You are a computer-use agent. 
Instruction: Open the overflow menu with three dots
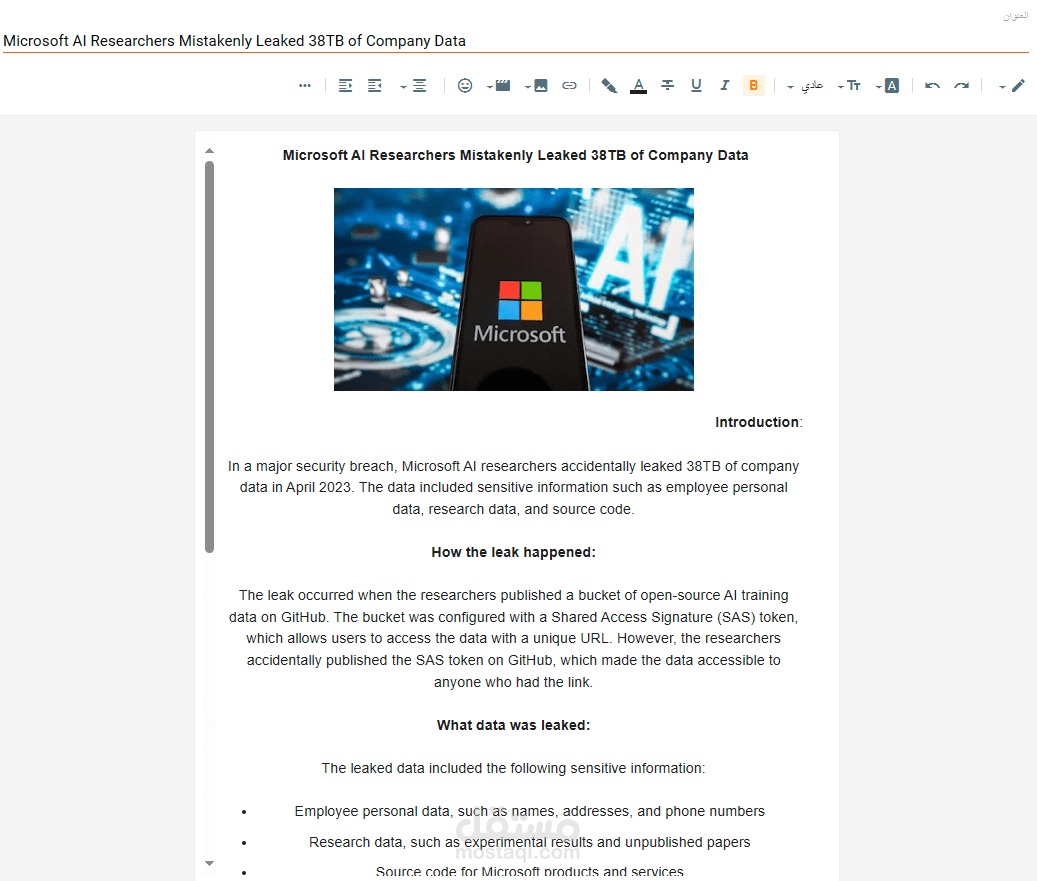(305, 85)
